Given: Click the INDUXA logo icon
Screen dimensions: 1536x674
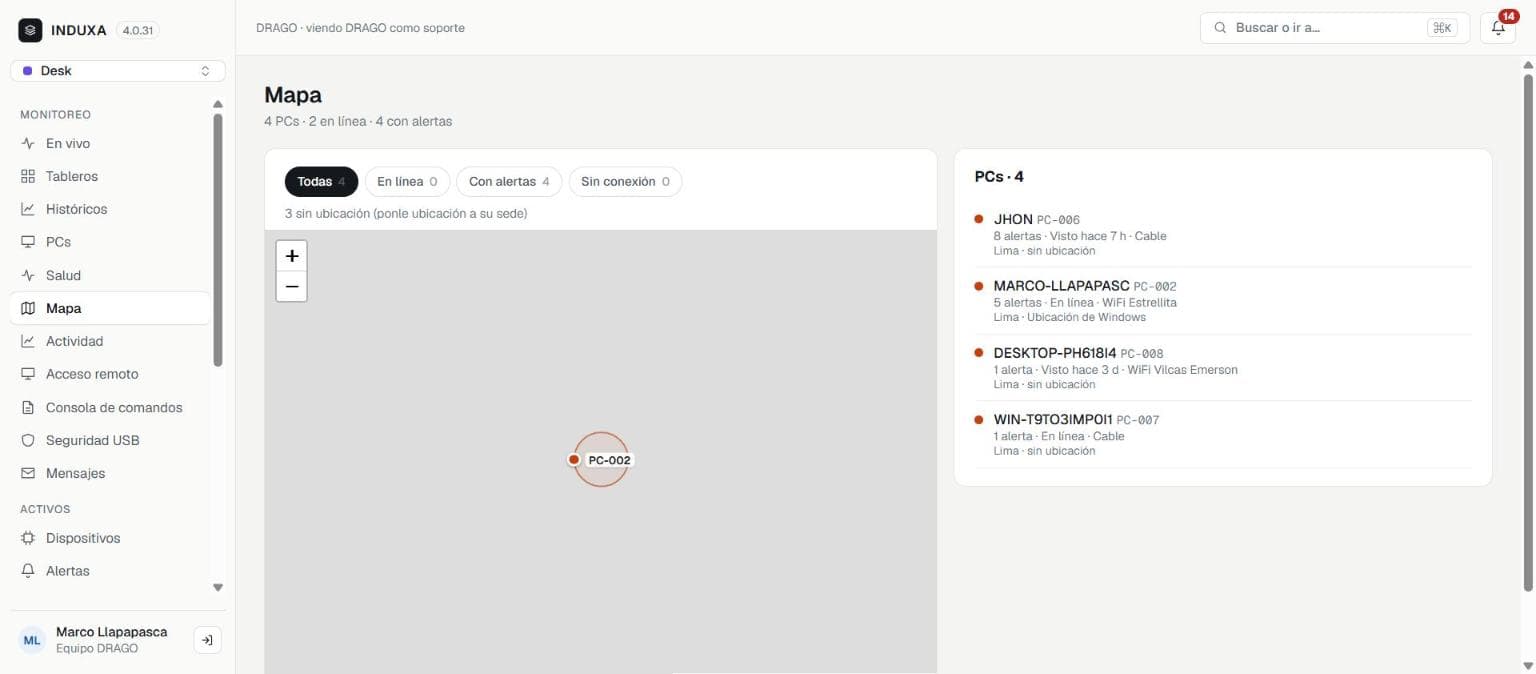Looking at the screenshot, I should [30, 30].
